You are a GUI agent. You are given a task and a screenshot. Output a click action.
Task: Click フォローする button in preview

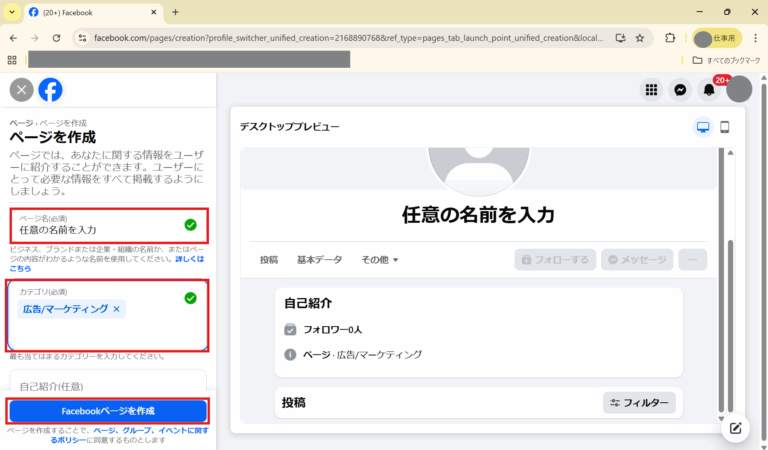point(555,260)
